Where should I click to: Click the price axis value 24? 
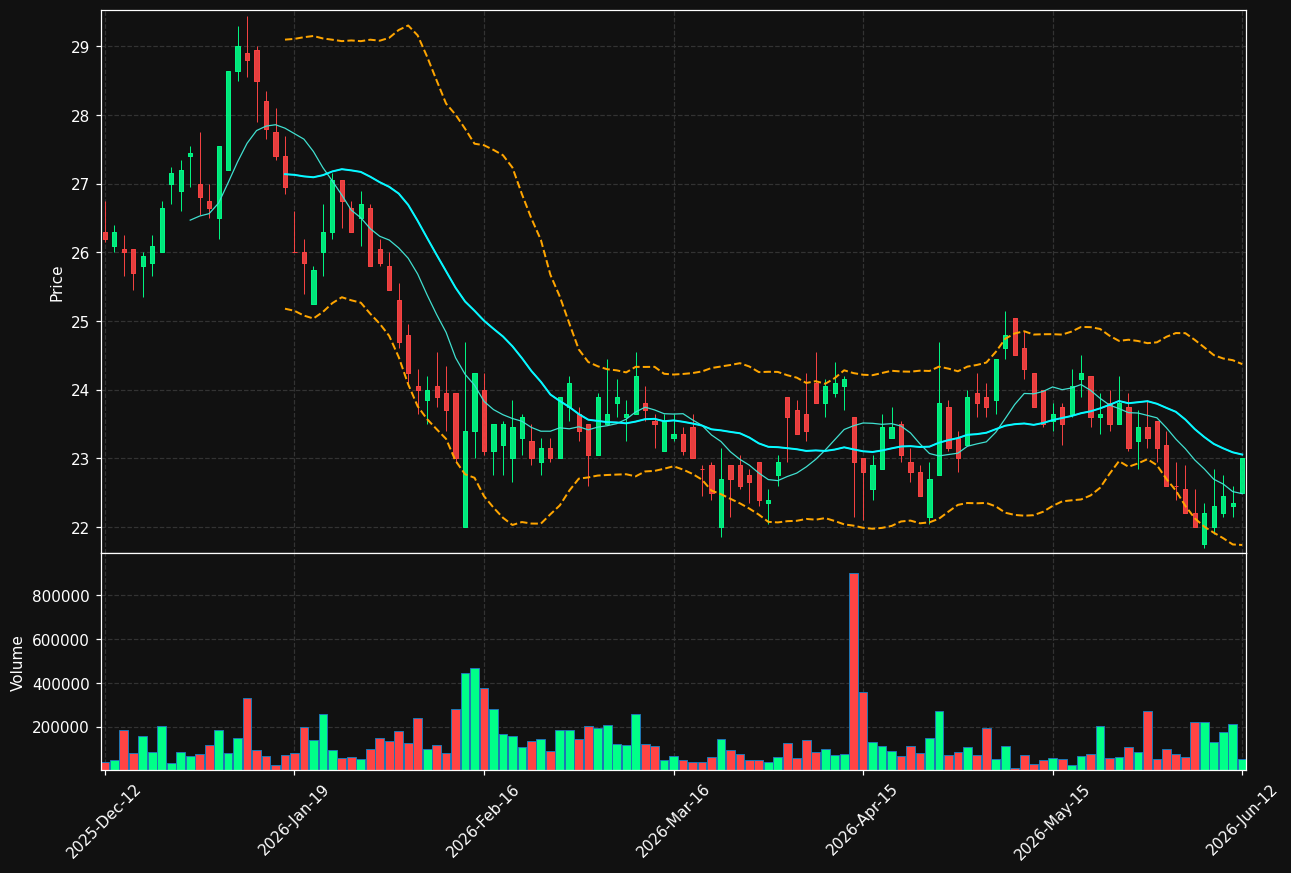tap(80, 391)
